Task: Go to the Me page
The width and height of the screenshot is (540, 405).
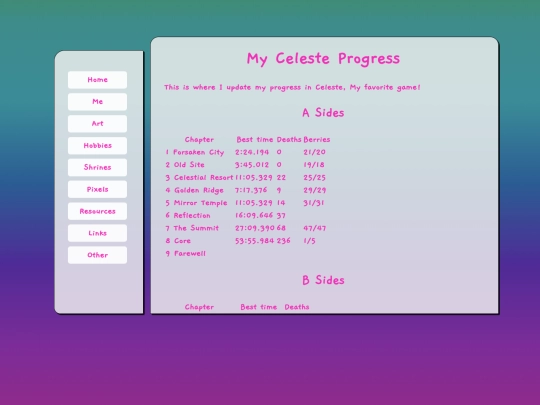Action: [x=97, y=102]
